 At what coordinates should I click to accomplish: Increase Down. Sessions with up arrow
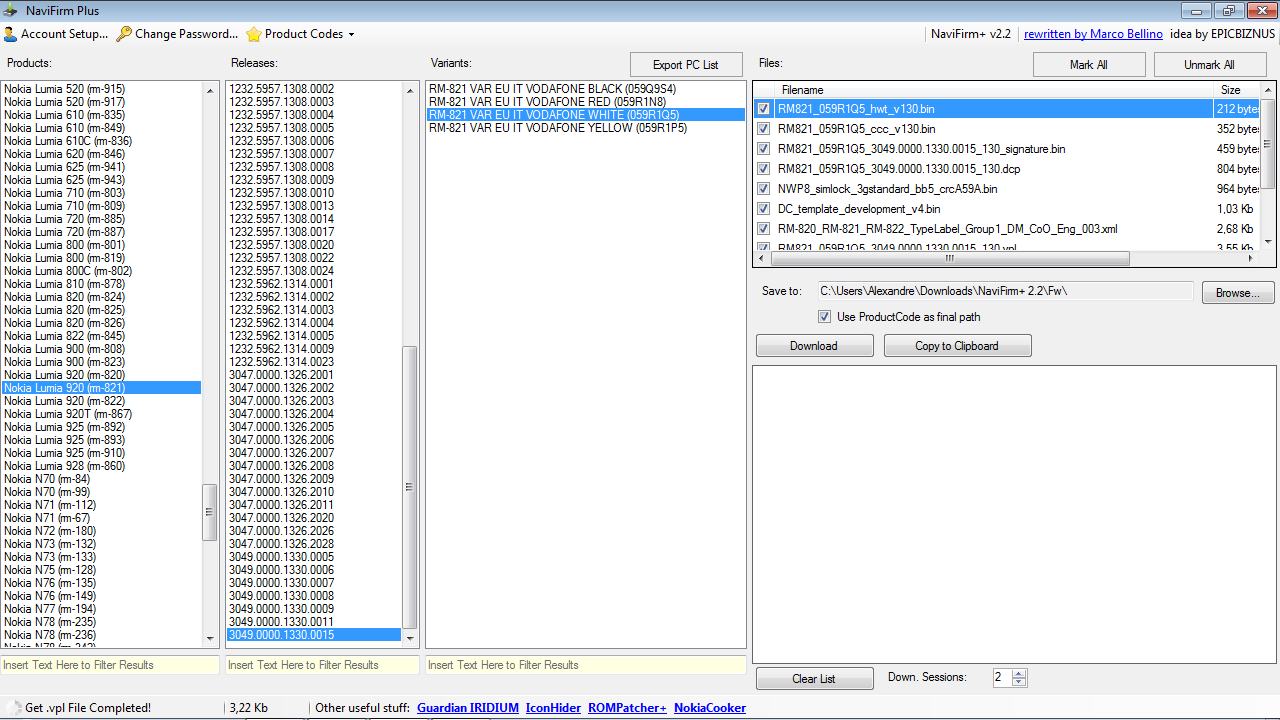(1019, 673)
